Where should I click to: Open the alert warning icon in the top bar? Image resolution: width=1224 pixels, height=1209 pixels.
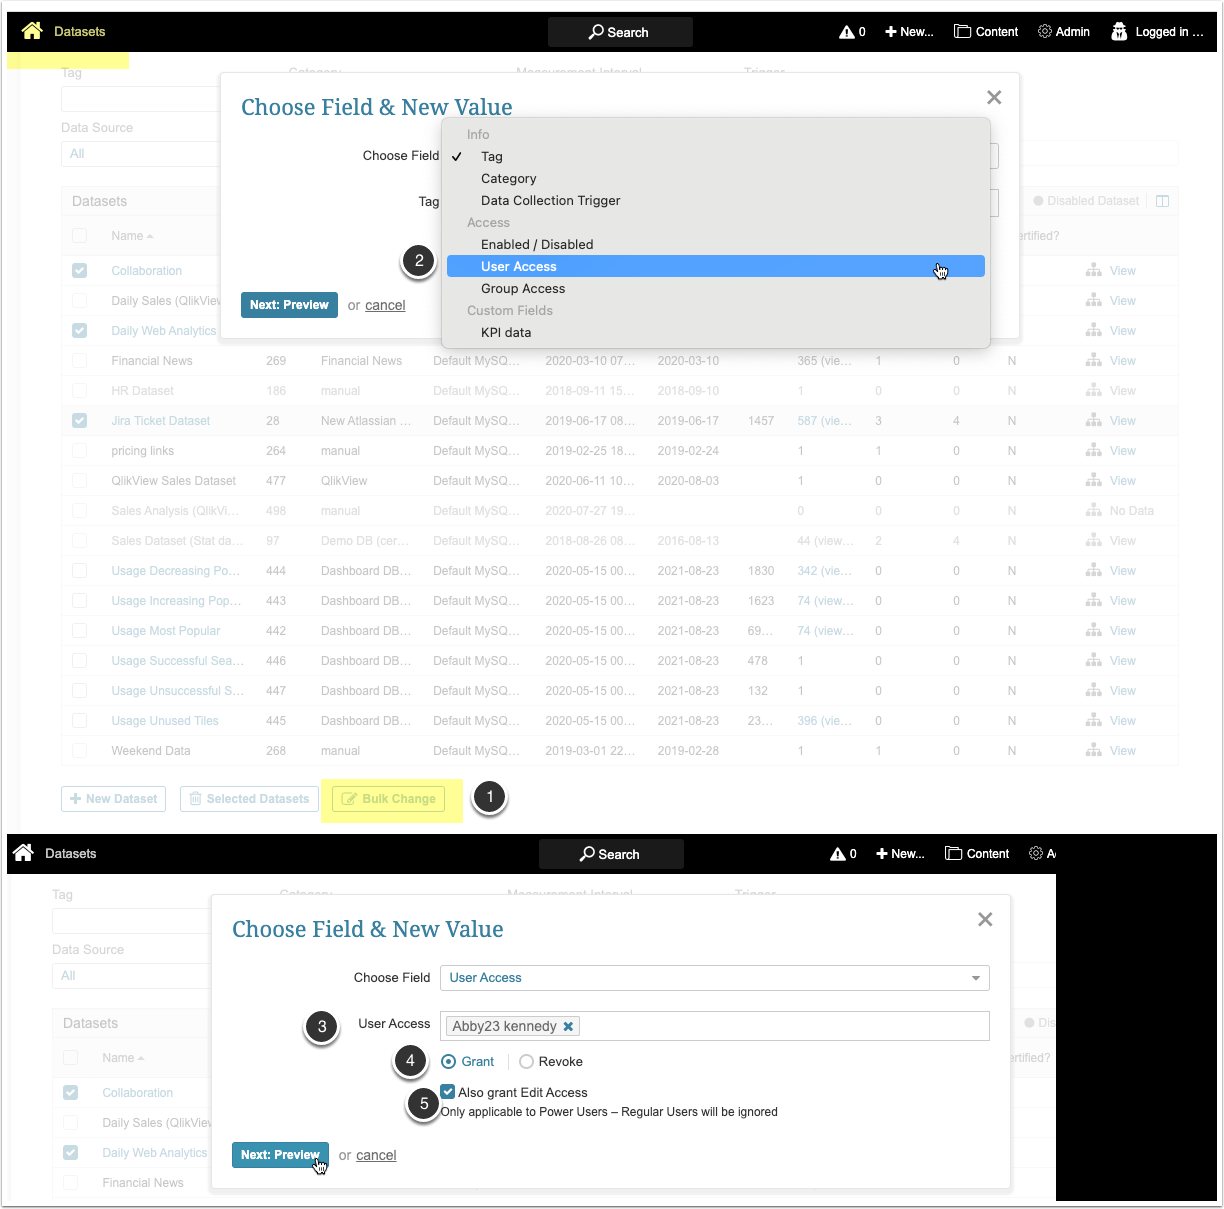[x=847, y=32]
